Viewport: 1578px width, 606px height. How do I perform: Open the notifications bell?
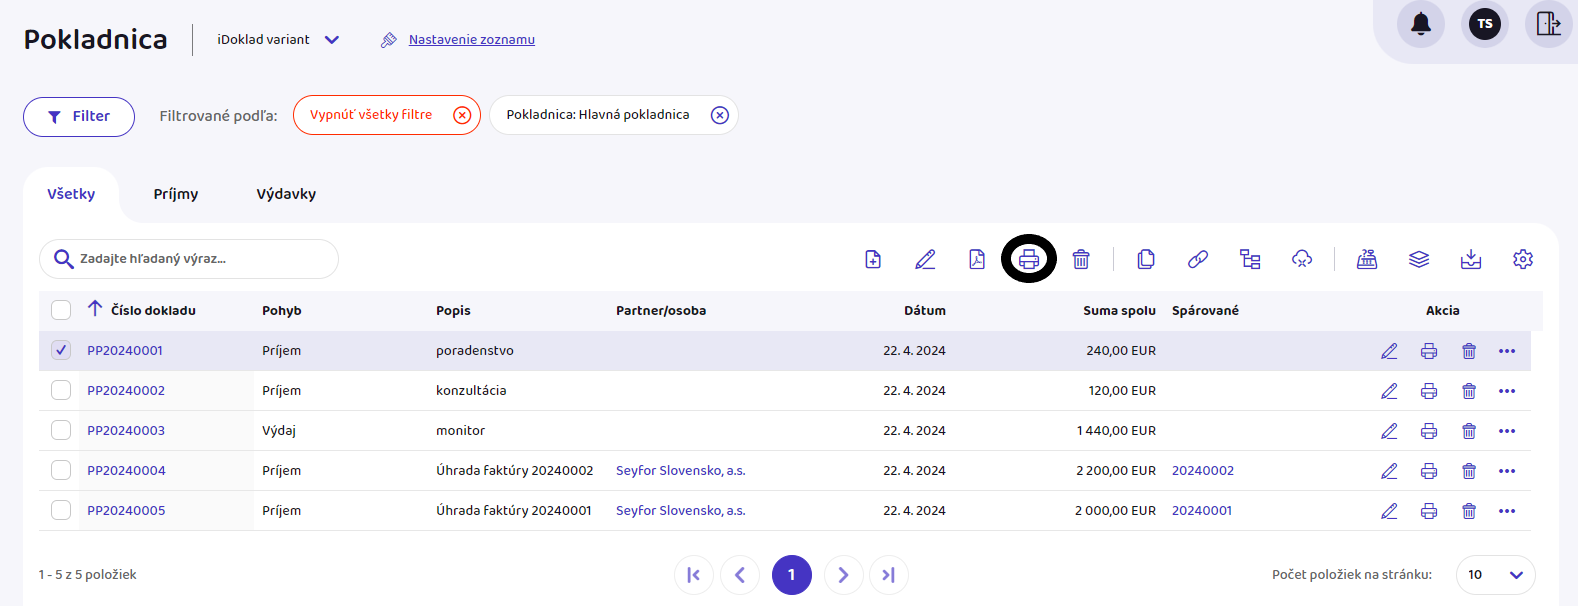click(x=1420, y=24)
